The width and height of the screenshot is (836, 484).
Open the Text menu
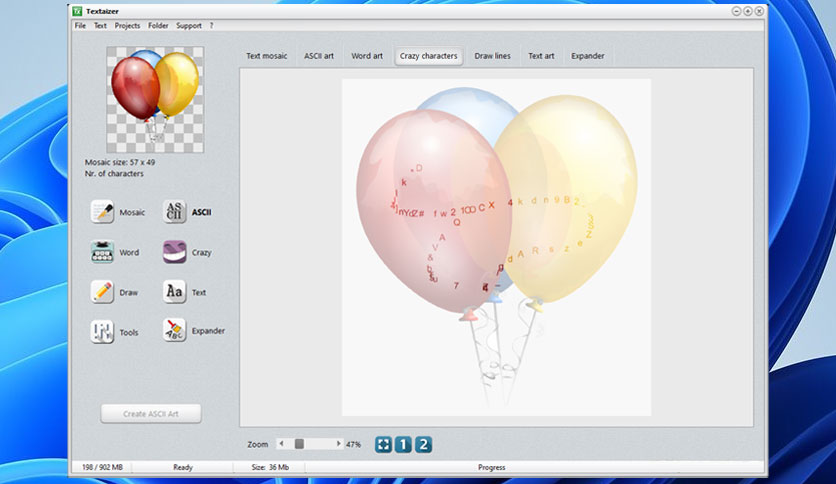[100, 26]
